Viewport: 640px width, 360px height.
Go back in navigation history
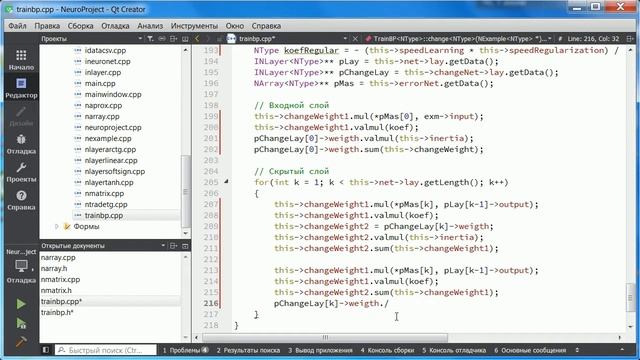[197, 39]
